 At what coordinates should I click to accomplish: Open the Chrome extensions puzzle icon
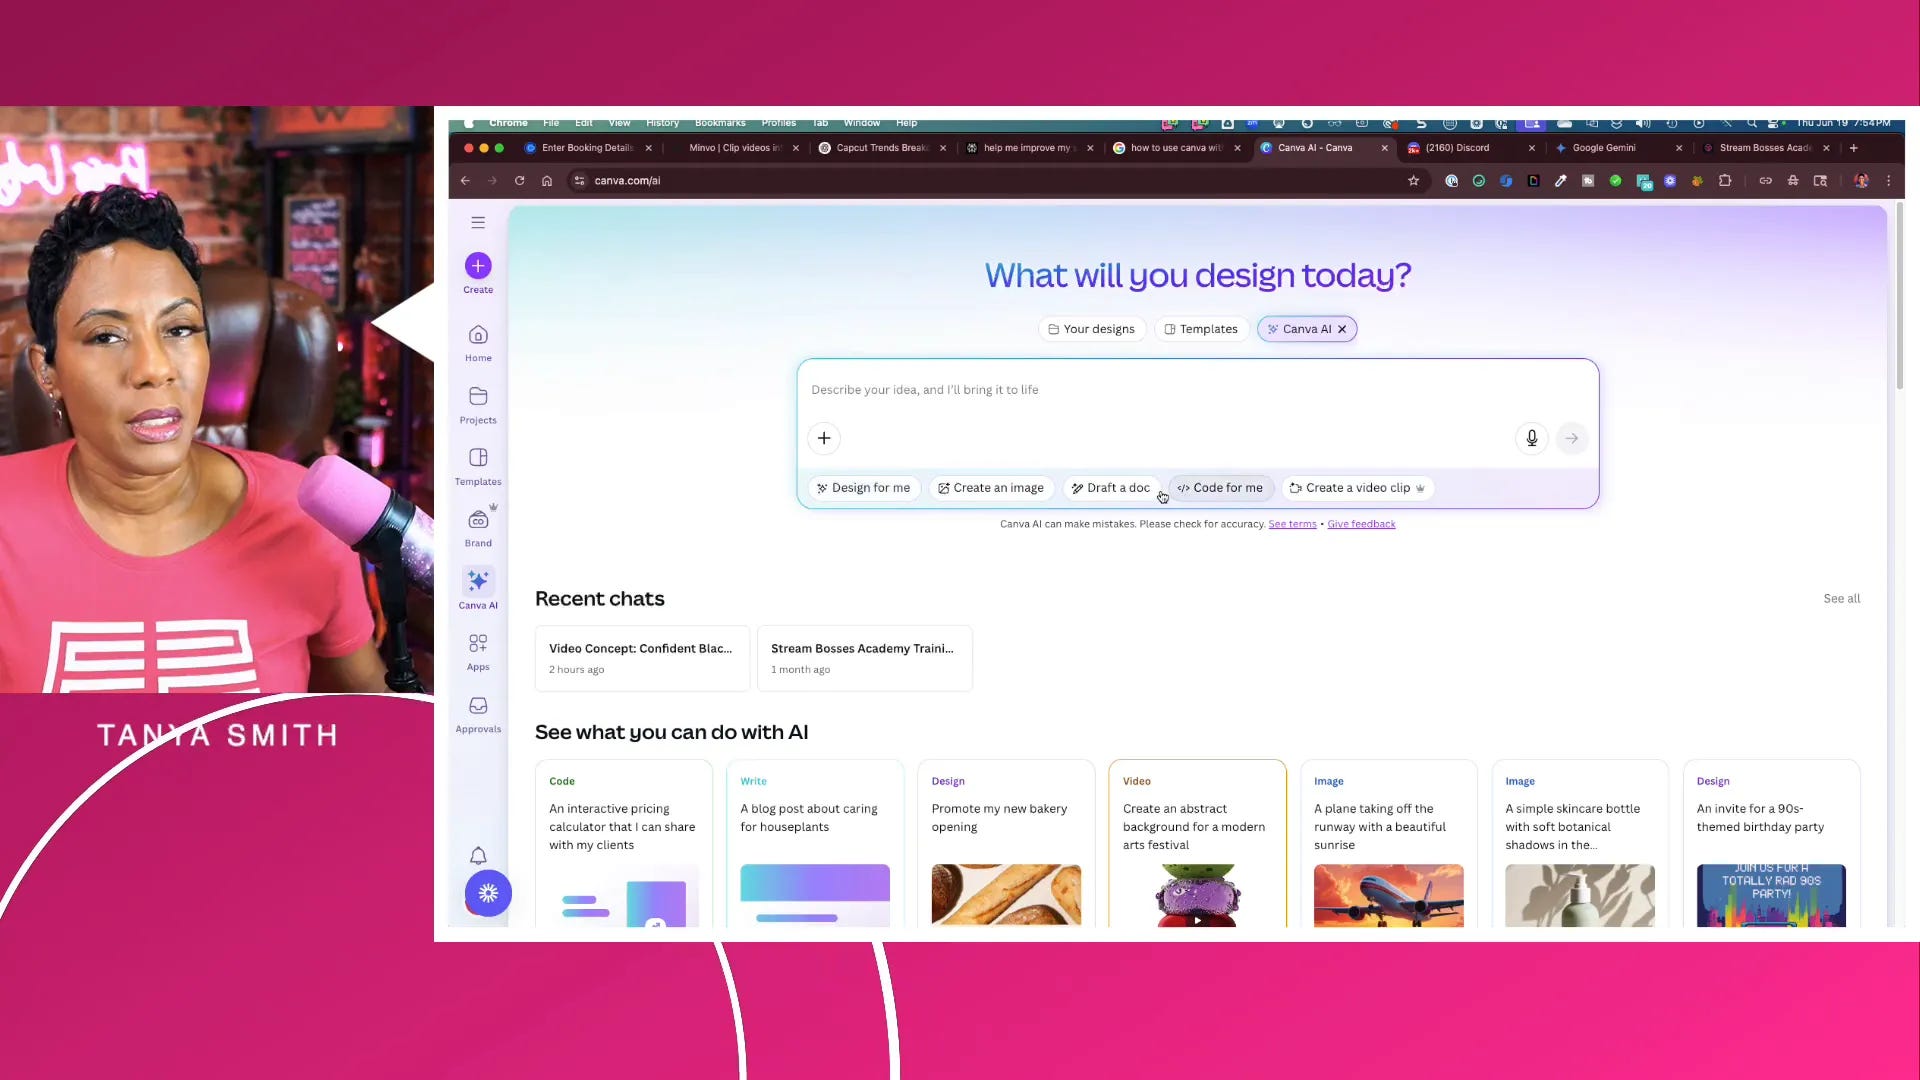(x=1725, y=181)
